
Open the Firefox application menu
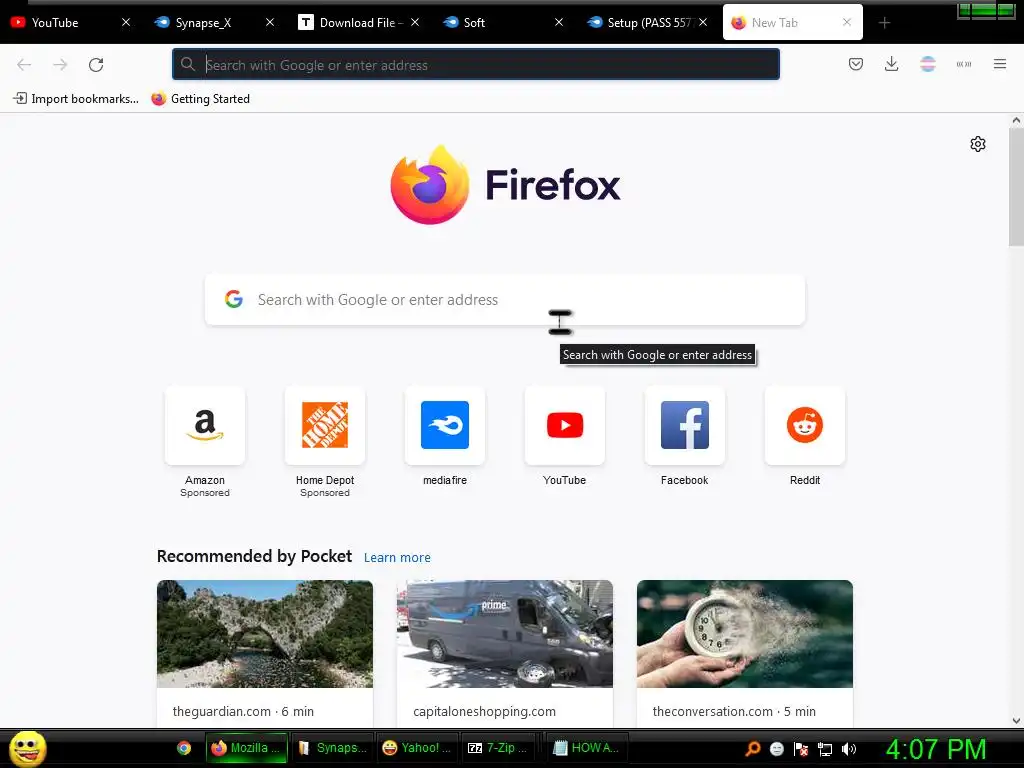(x=1000, y=64)
